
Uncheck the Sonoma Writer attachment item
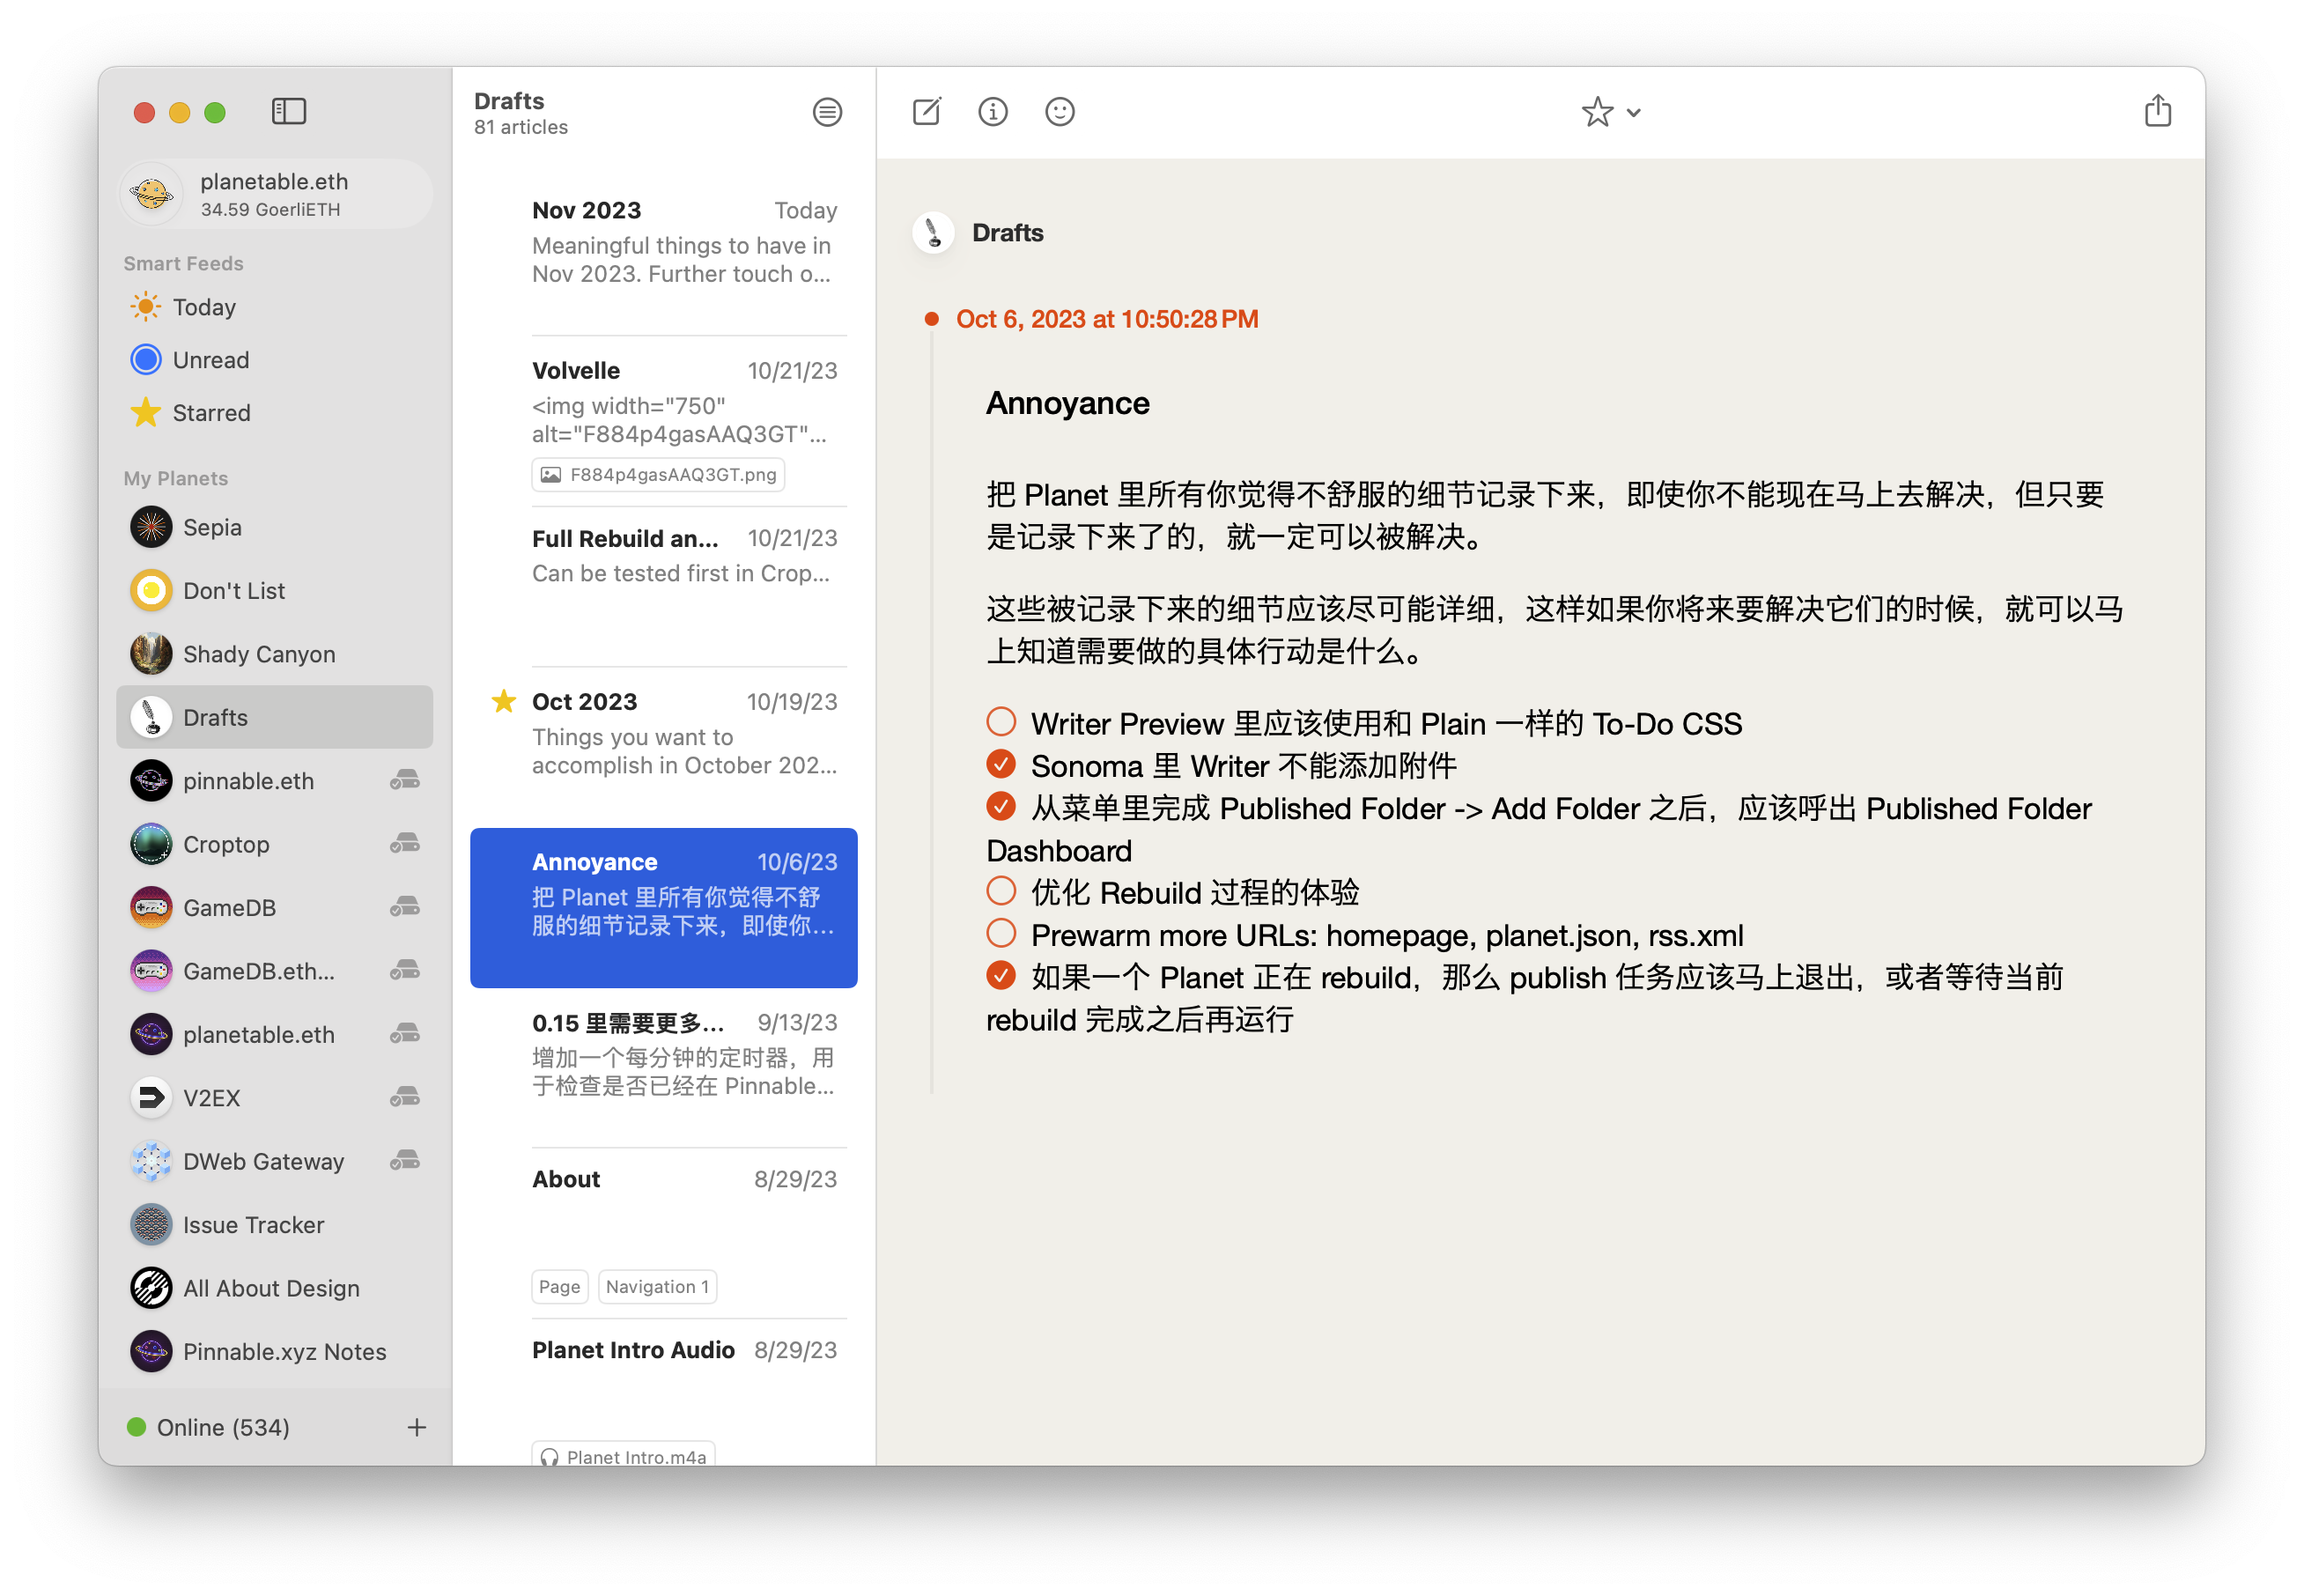(1001, 765)
